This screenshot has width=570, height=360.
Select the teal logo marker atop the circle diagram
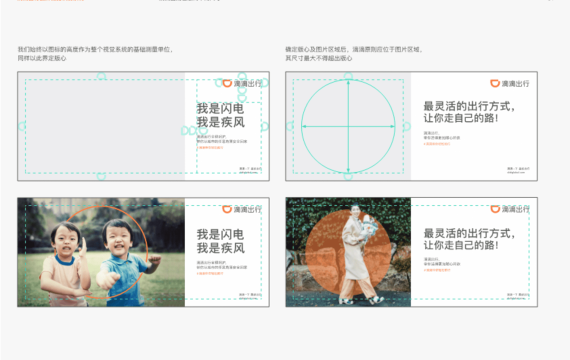[348, 76]
